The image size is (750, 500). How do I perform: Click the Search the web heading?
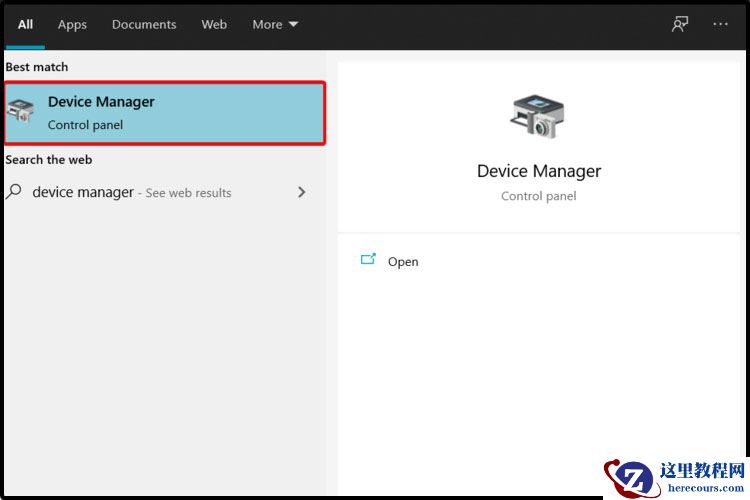pyautogui.click(x=49, y=160)
